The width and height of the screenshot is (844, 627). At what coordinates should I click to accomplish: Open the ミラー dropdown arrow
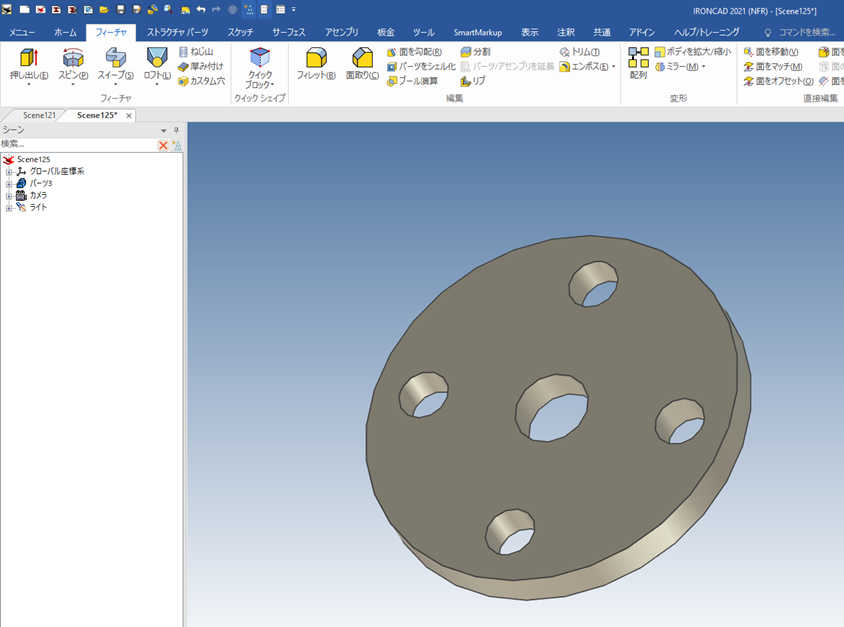(704, 67)
